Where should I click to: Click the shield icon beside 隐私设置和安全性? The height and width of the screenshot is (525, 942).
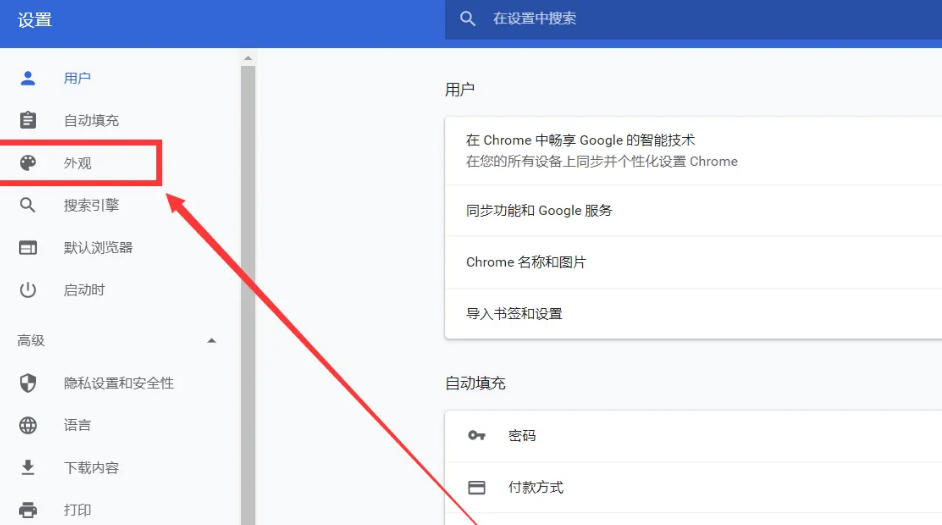[x=28, y=383]
